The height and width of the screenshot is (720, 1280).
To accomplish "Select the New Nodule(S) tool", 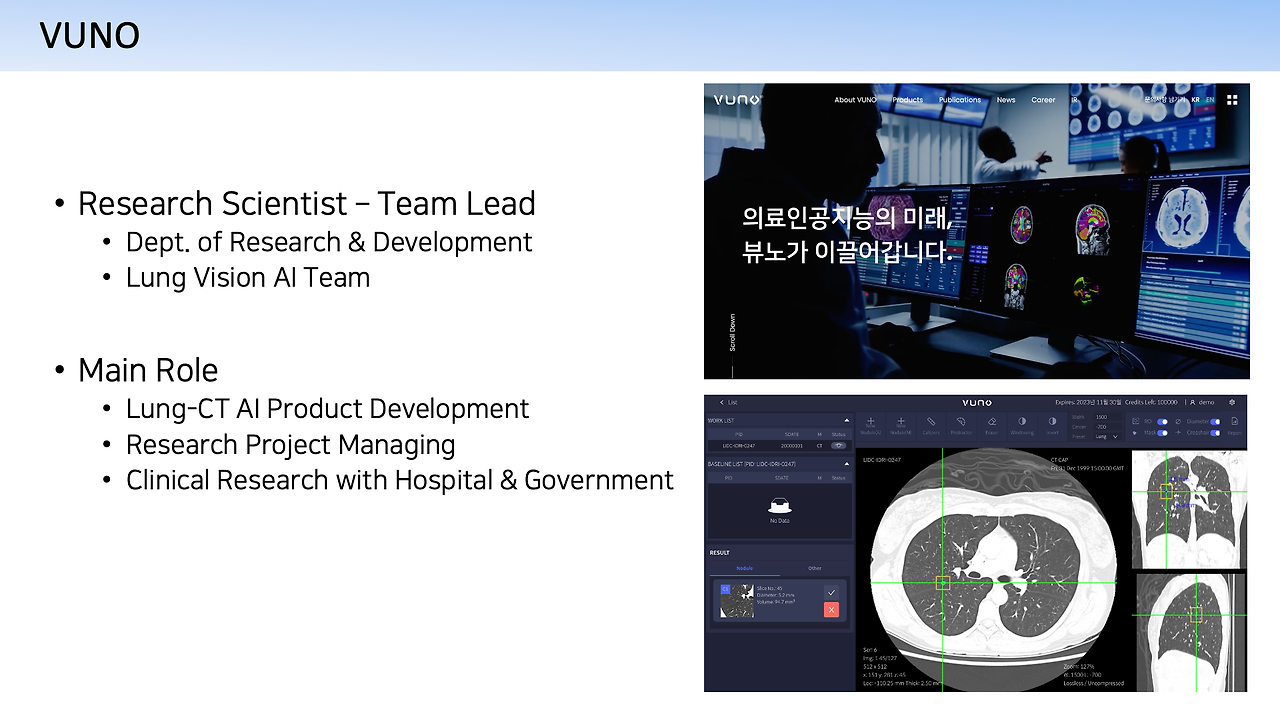I will pos(870,426).
